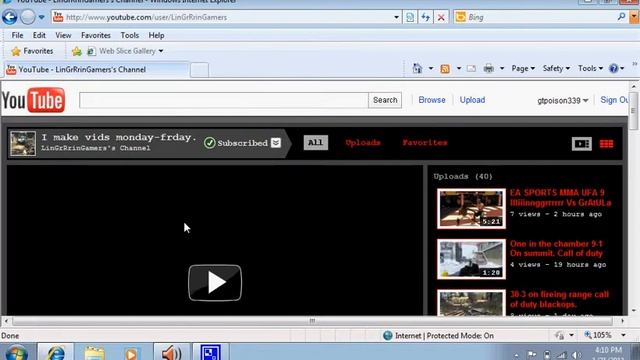Viewport: 640px width, 360px height.
Task: Expand the subscription options arrow
Action: pyautogui.click(x=276, y=142)
